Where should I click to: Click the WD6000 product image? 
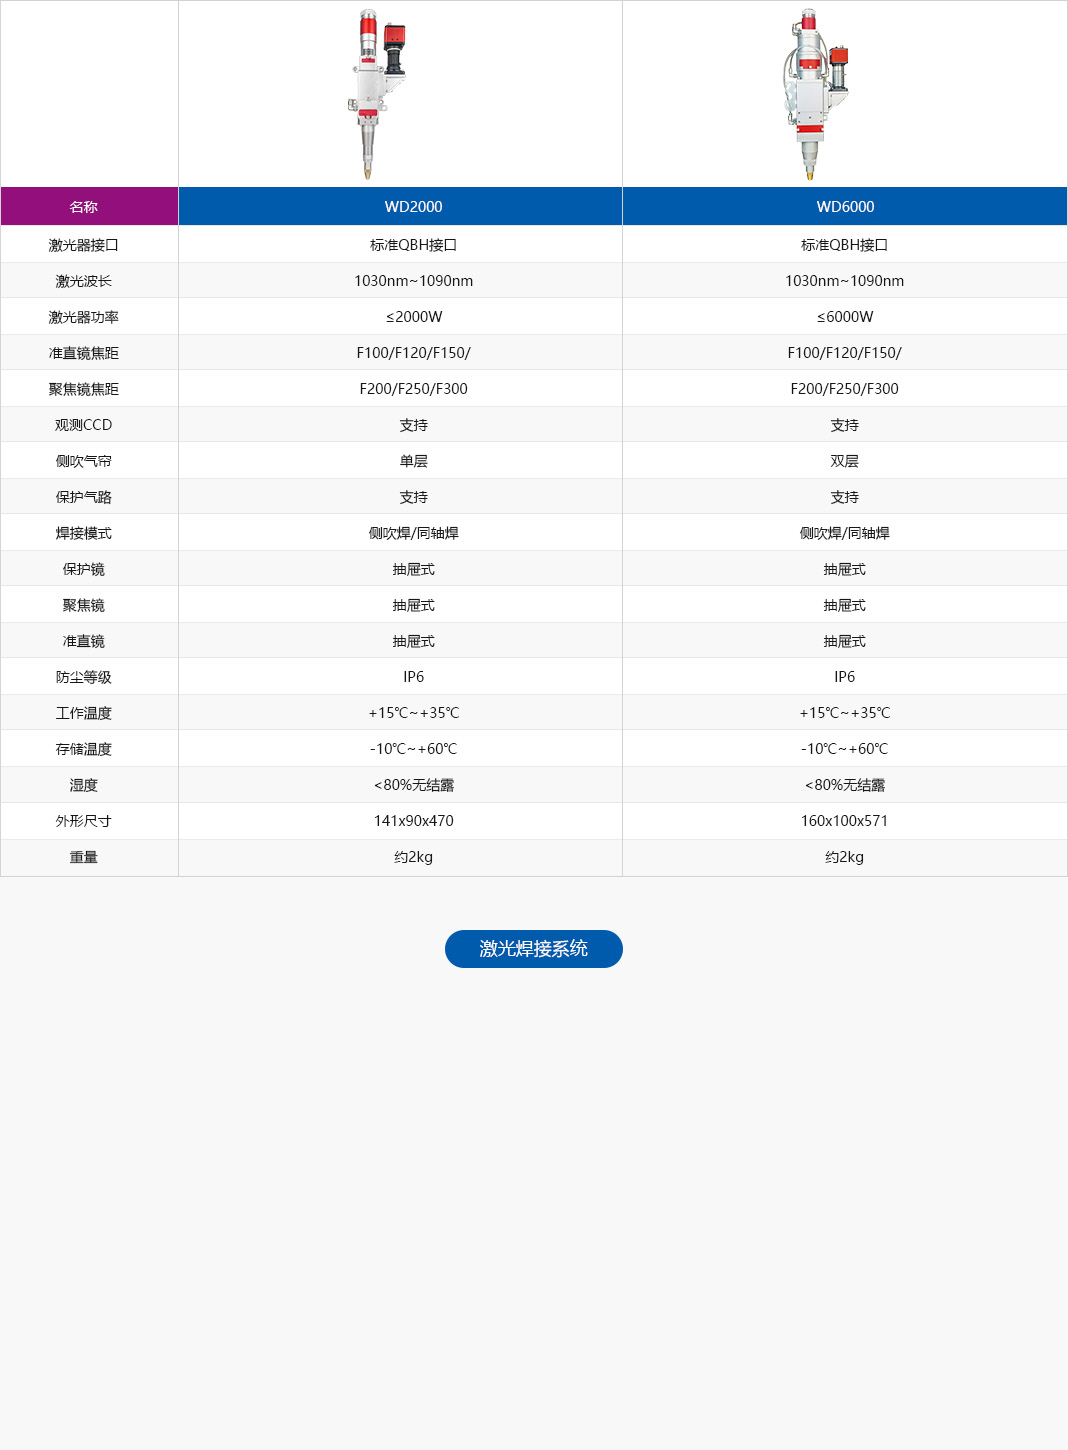(x=818, y=94)
